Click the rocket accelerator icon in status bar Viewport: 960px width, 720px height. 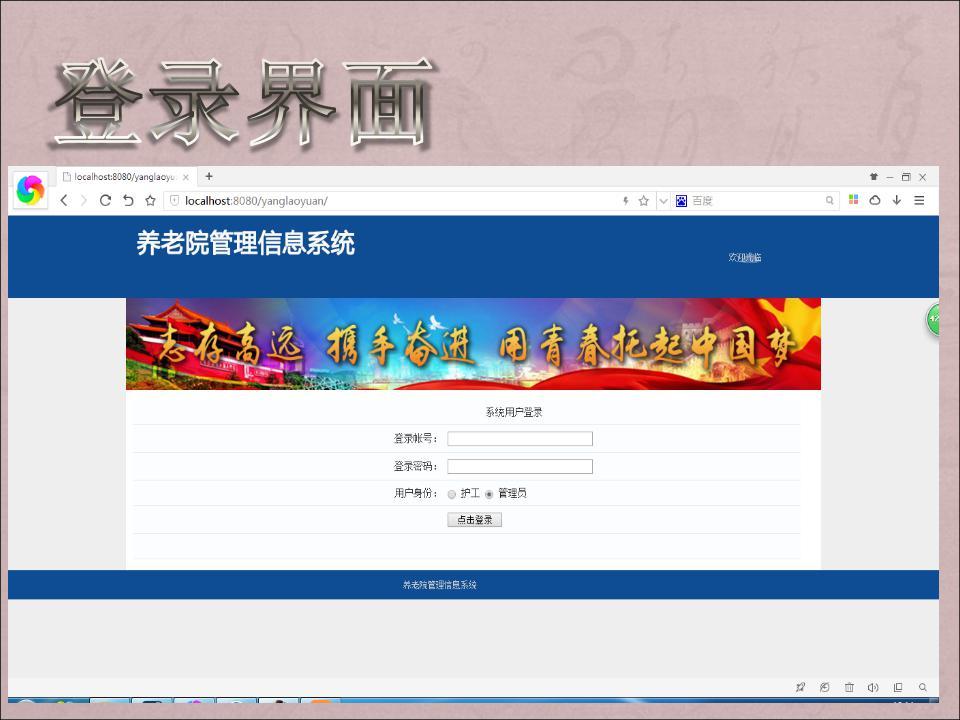[800, 687]
